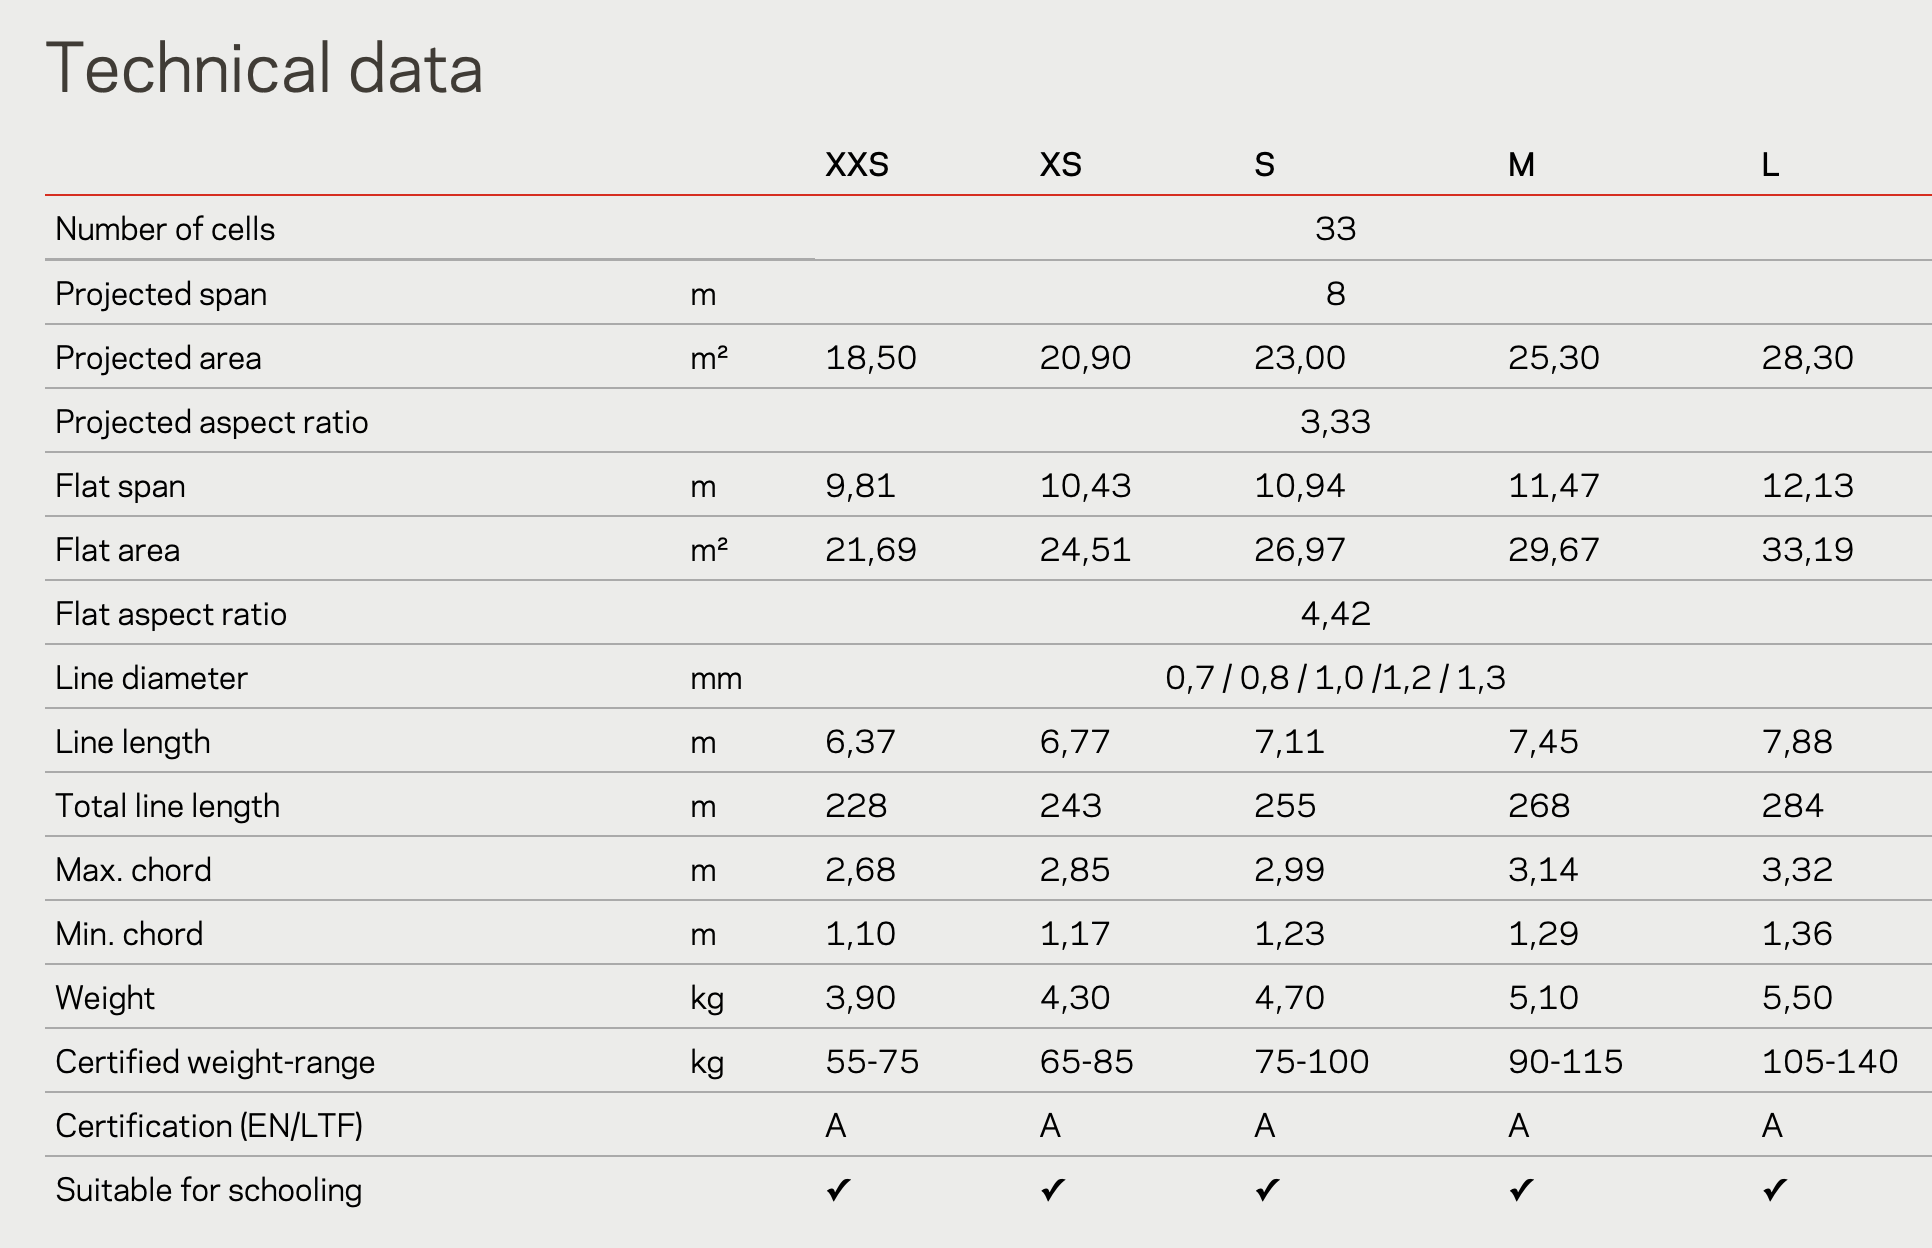Click the Technical data heading
Viewport: 1932px width, 1248px height.
(265, 68)
